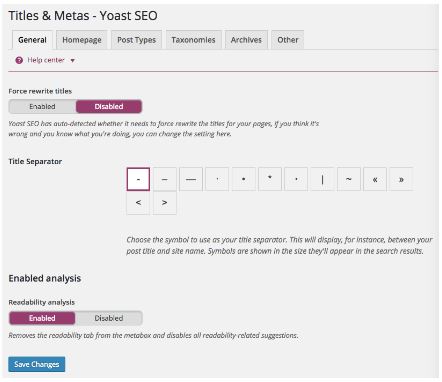
Task: Pick the long em dash separator
Action: click(191, 179)
